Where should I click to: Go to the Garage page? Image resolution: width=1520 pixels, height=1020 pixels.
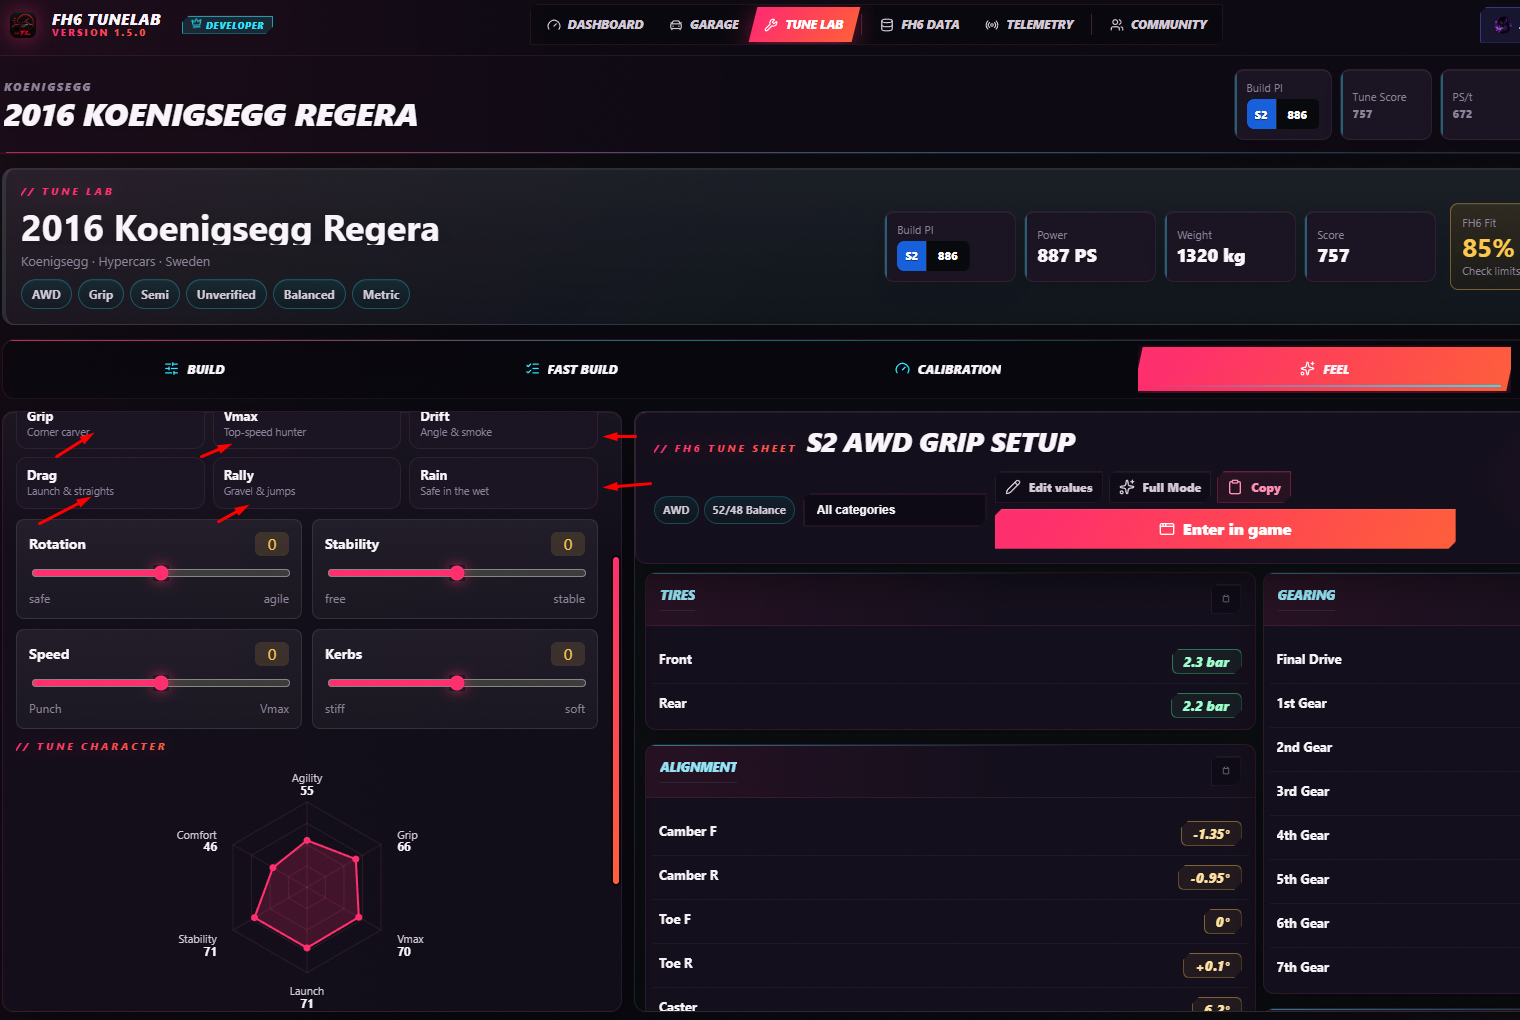[704, 25]
